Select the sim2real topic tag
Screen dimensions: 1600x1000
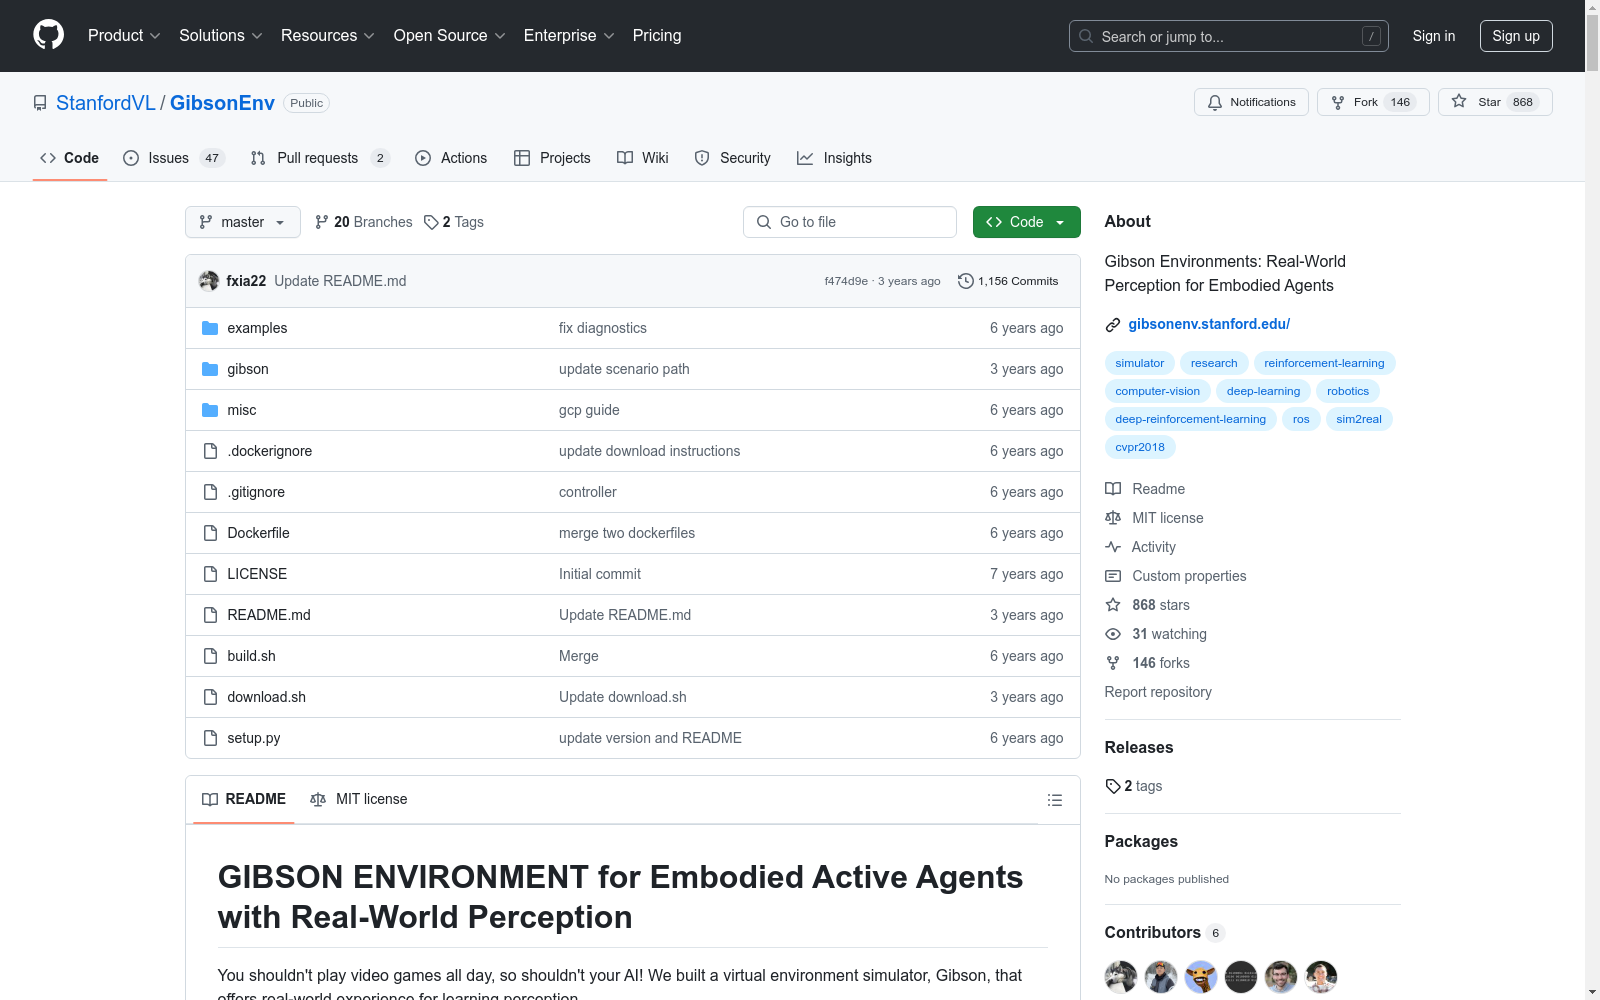(x=1359, y=419)
